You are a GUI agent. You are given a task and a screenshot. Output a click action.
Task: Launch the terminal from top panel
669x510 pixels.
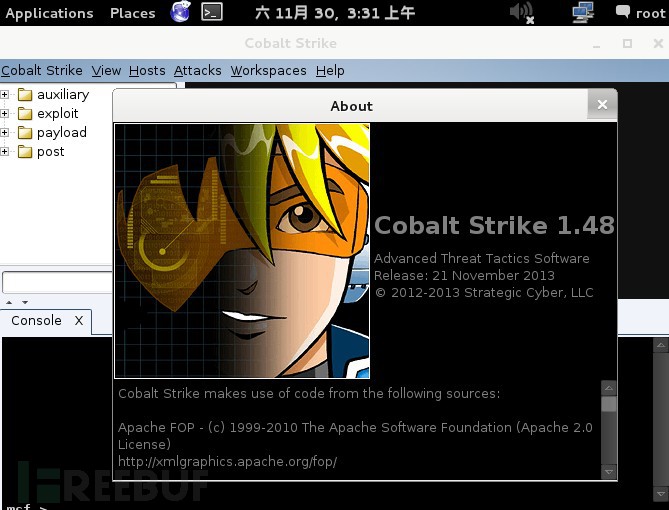(x=212, y=12)
